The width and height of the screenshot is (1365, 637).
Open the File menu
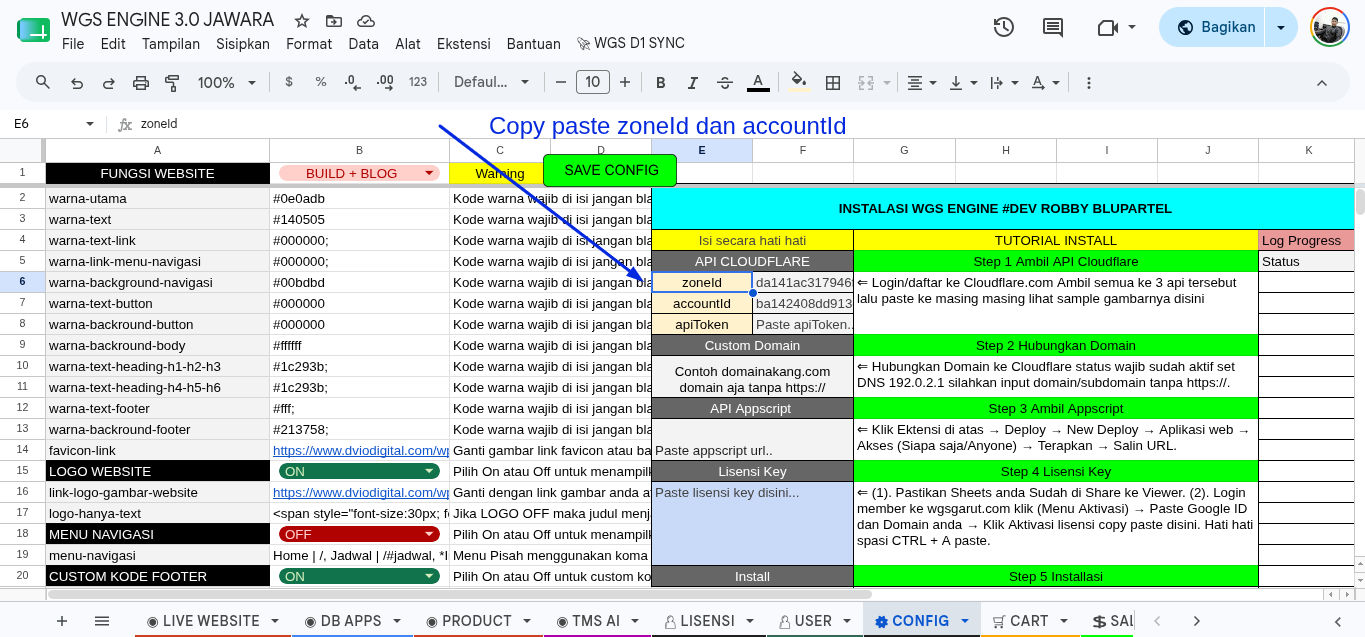tap(73, 44)
